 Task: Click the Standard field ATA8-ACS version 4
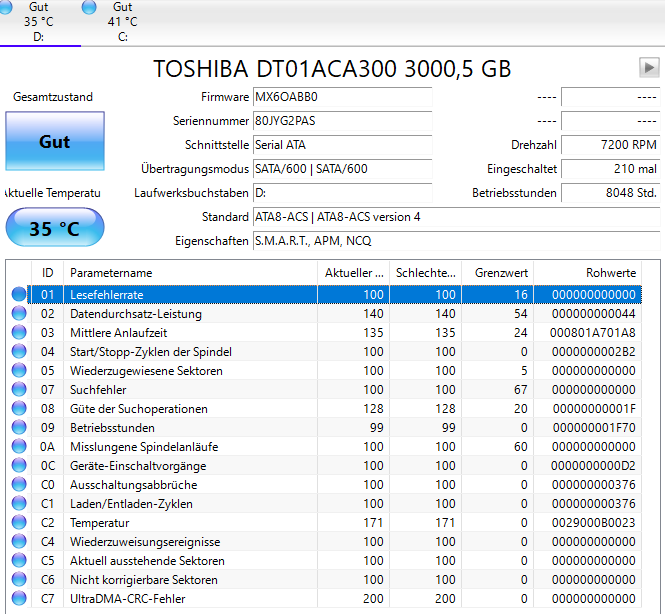coord(456,217)
